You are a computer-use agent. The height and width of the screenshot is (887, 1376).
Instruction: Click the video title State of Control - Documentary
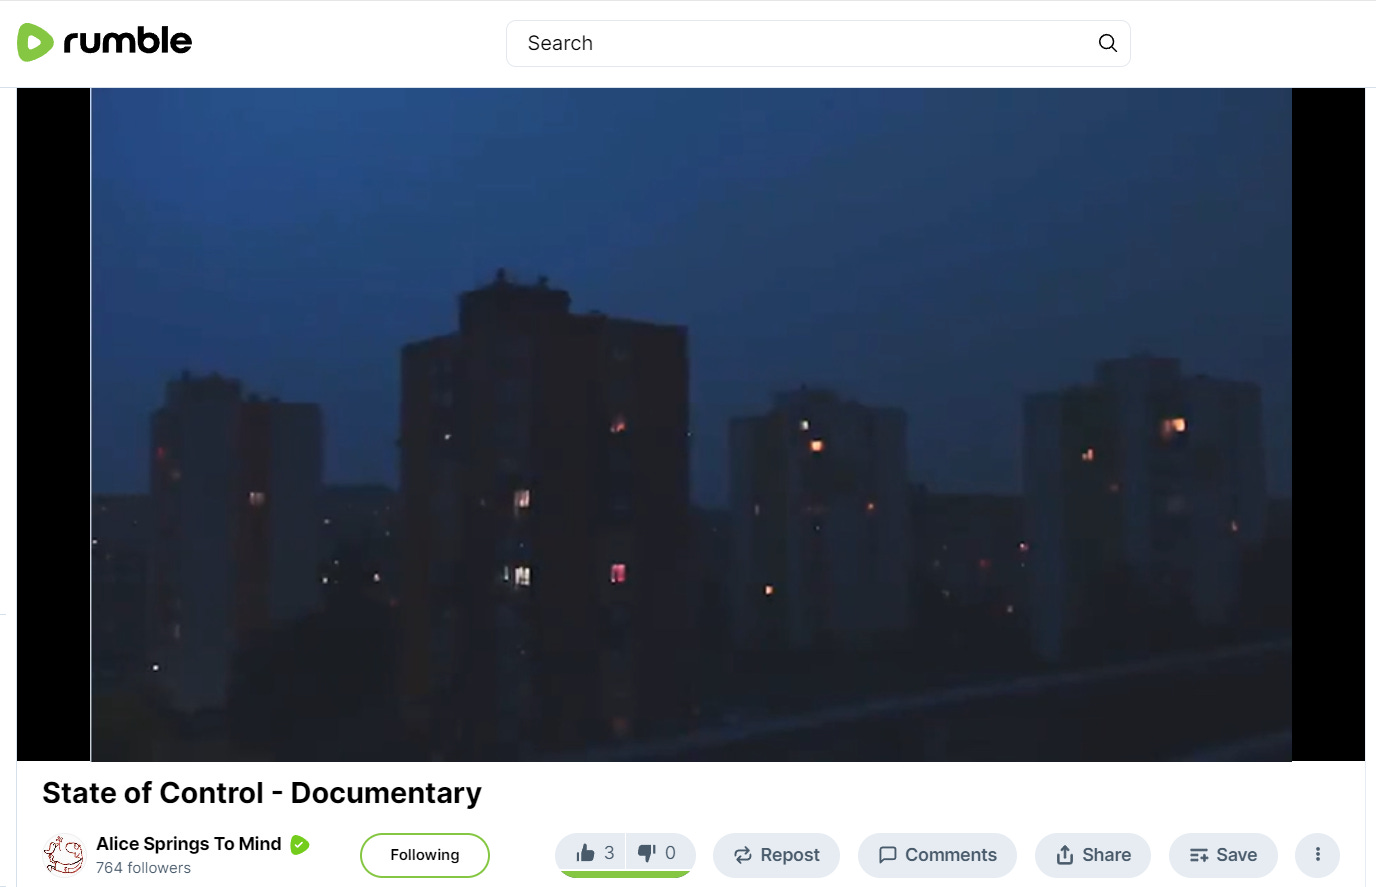click(x=262, y=793)
